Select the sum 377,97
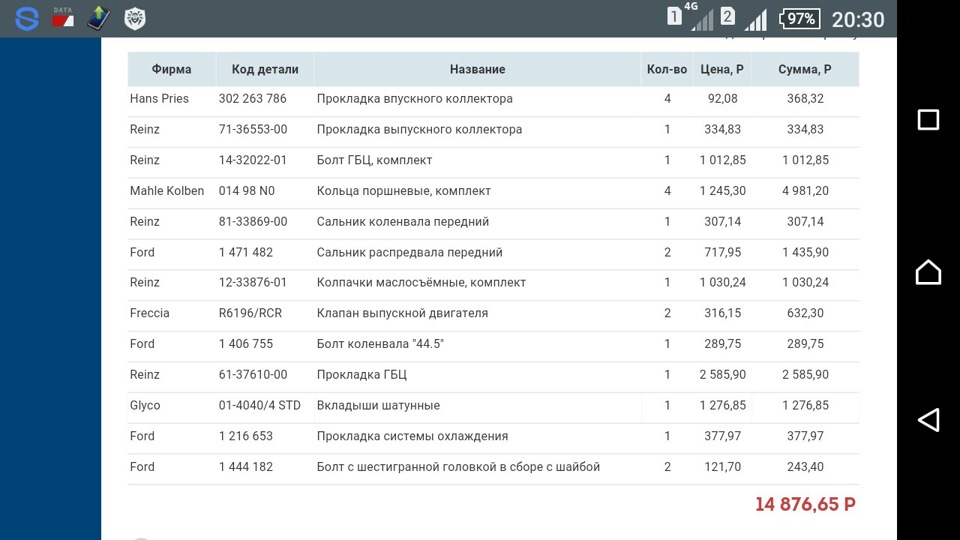 (x=805, y=436)
